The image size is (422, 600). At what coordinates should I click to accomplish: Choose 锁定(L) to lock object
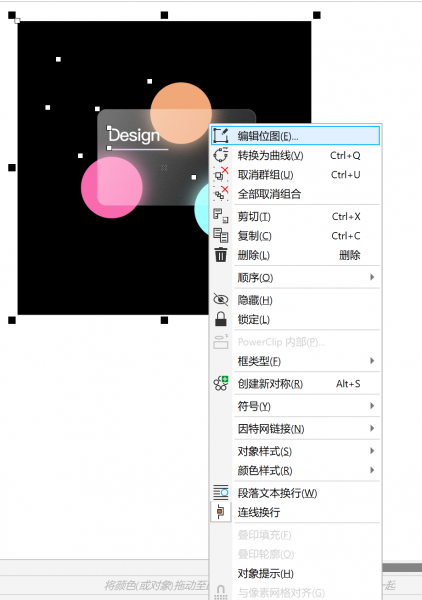(295, 319)
